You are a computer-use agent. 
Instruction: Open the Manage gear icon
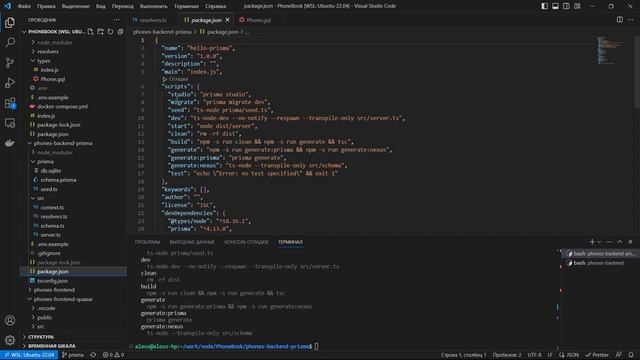click(10, 340)
